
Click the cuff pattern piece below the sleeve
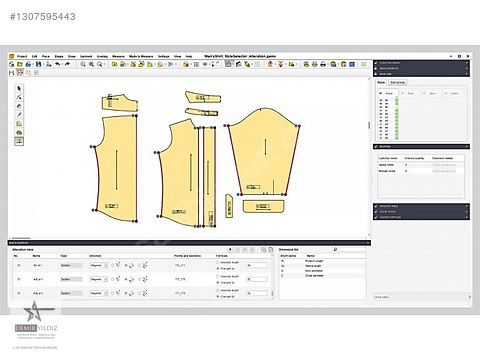click(263, 206)
